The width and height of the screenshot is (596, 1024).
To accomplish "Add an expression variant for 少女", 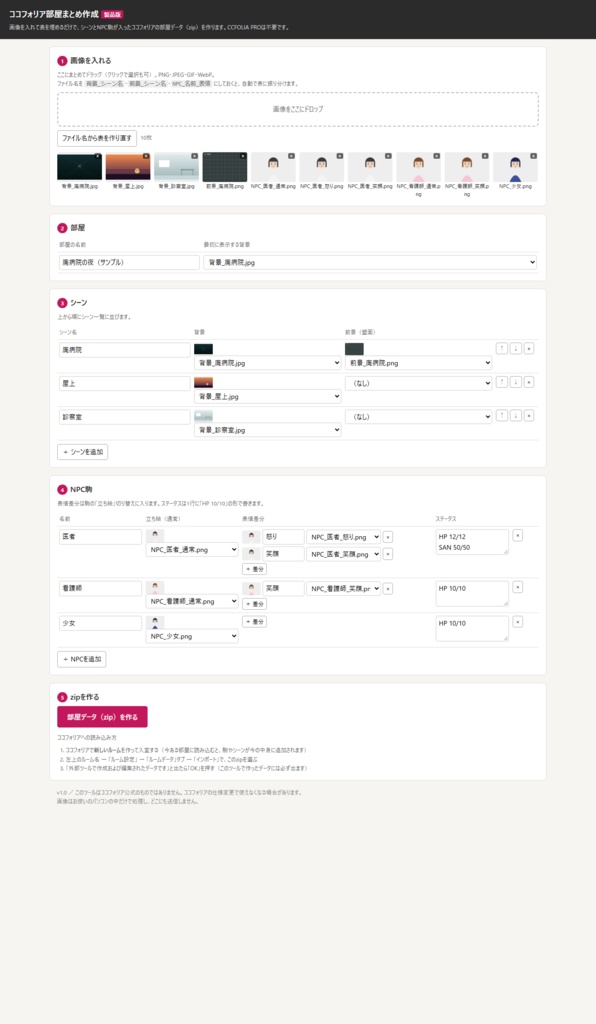I will [255, 622].
